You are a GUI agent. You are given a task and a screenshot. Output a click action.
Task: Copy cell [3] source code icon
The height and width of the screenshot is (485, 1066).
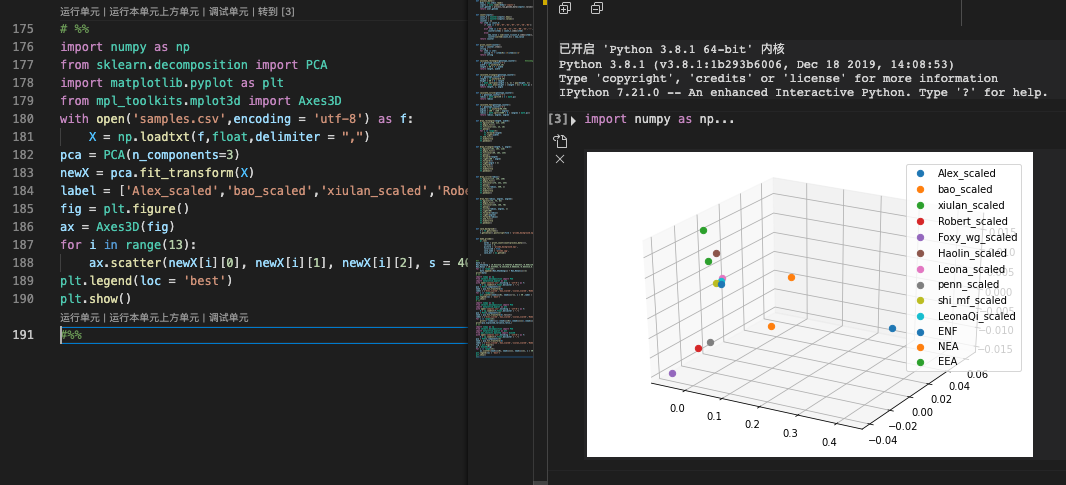560,141
